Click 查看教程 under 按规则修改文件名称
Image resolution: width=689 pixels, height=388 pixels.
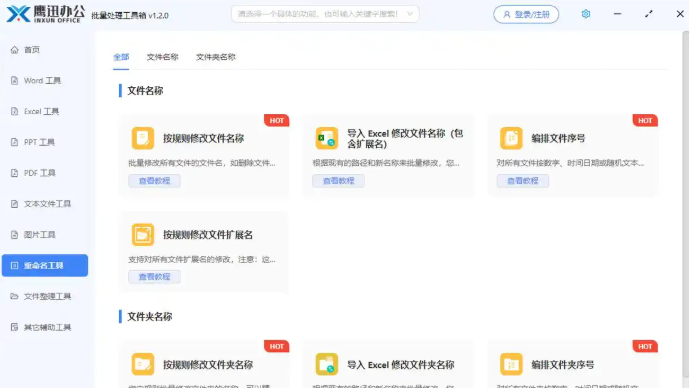pos(154,181)
